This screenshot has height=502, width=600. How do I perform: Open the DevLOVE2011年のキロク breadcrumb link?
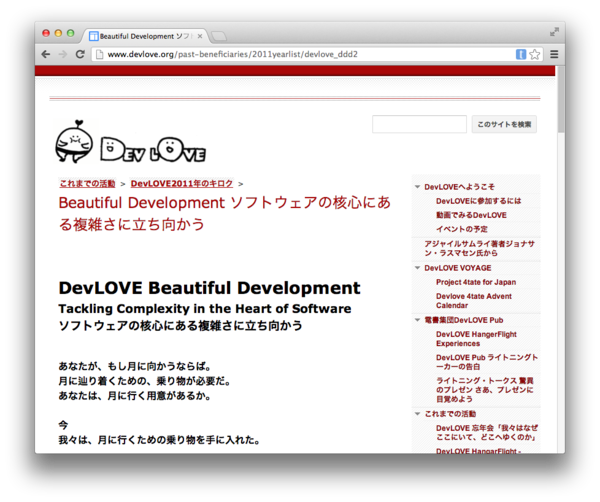(181, 184)
